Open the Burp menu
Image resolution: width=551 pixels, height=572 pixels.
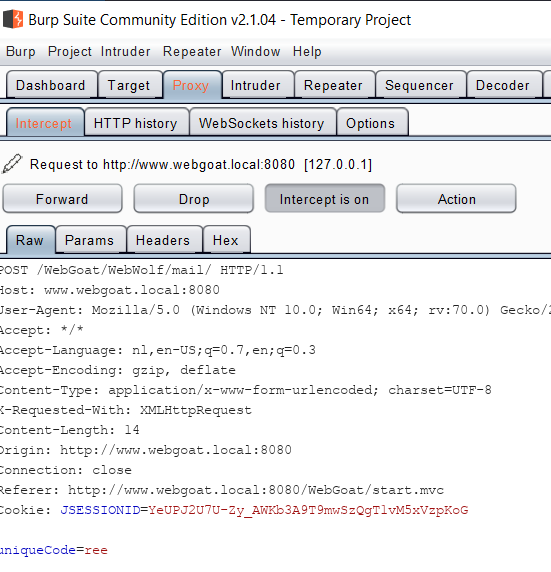point(21,51)
